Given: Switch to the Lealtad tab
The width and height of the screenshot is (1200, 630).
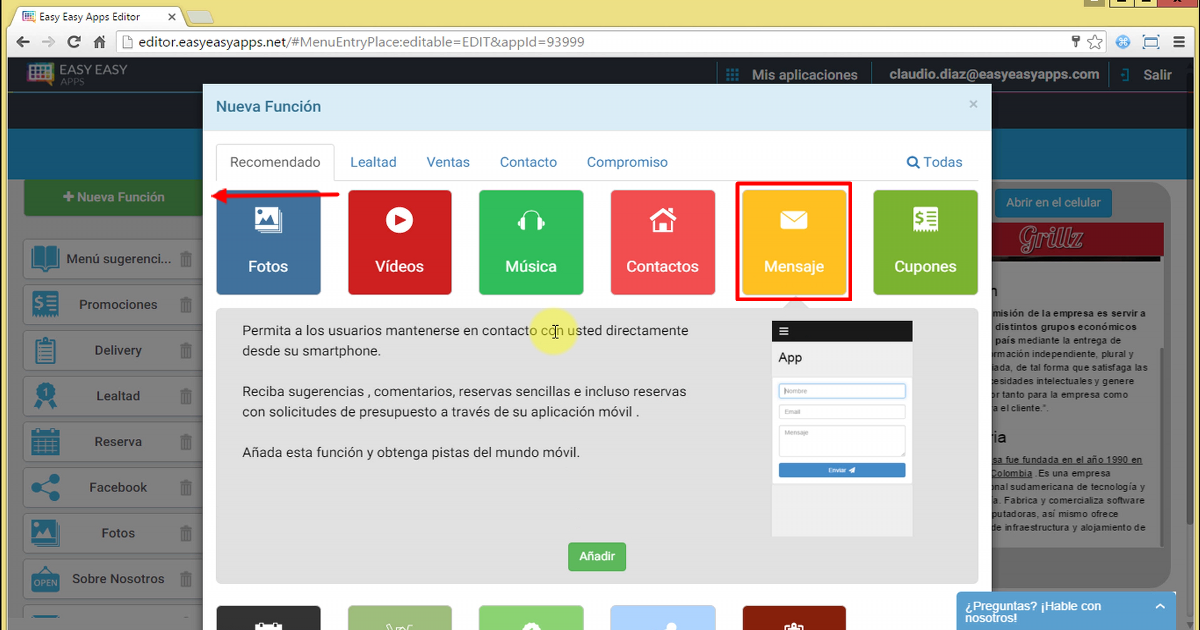Looking at the screenshot, I should pos(373,161).
